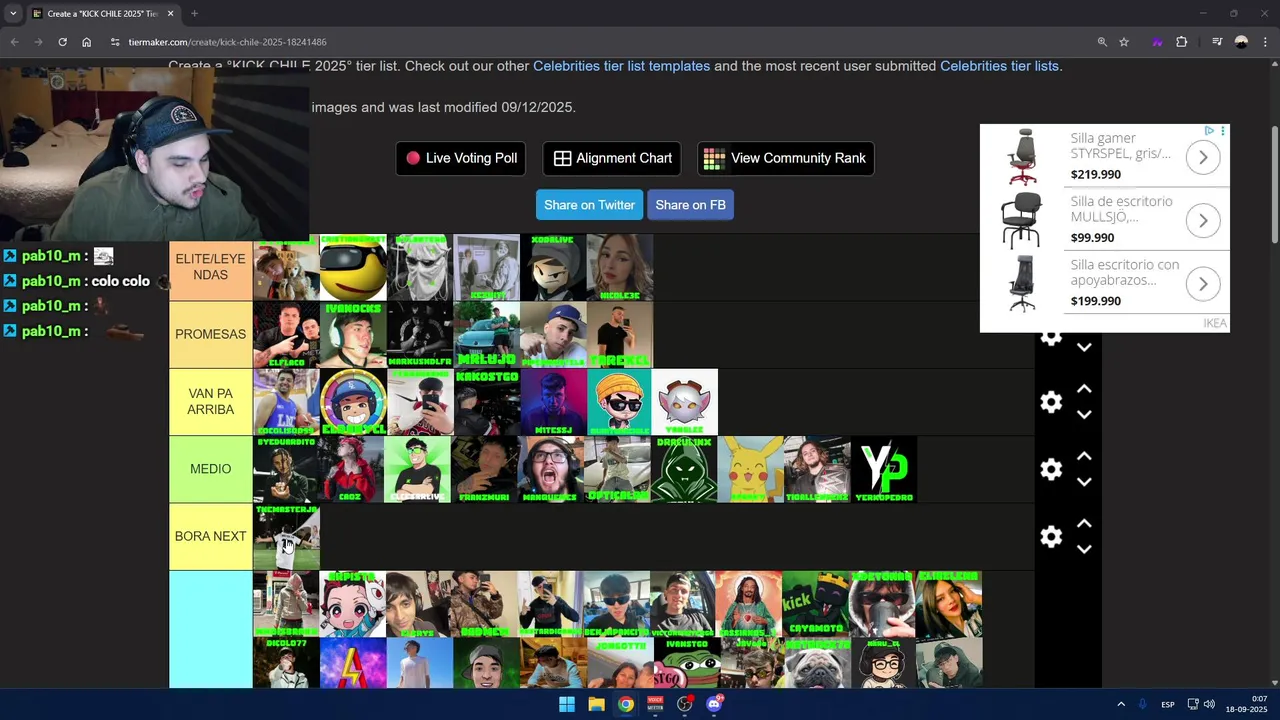This screenshot has width=1280, height=720.
Task: Open Live Voting Poll
Action: pyautogui.click(x=461, y=158)
